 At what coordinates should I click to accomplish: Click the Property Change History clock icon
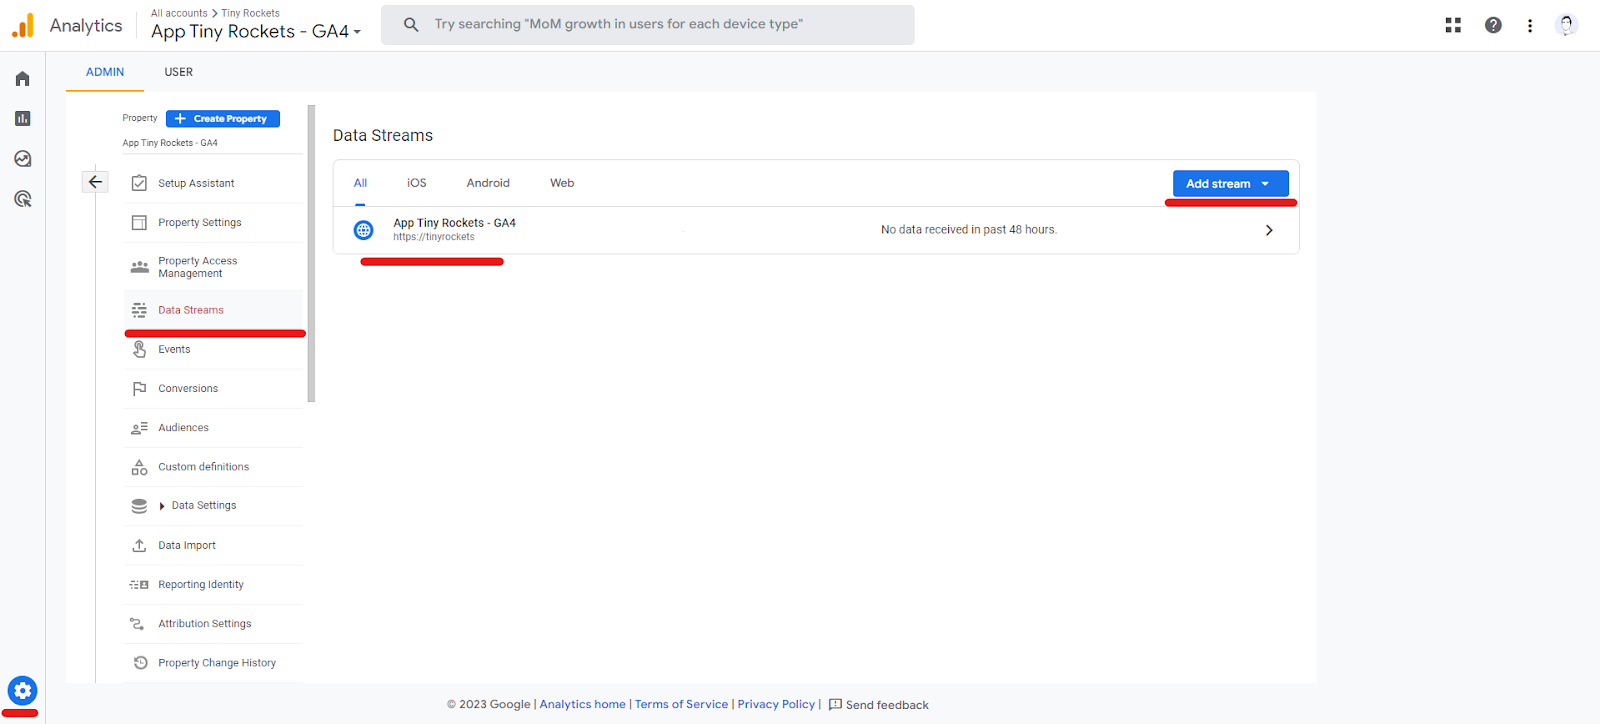point(140,663)
